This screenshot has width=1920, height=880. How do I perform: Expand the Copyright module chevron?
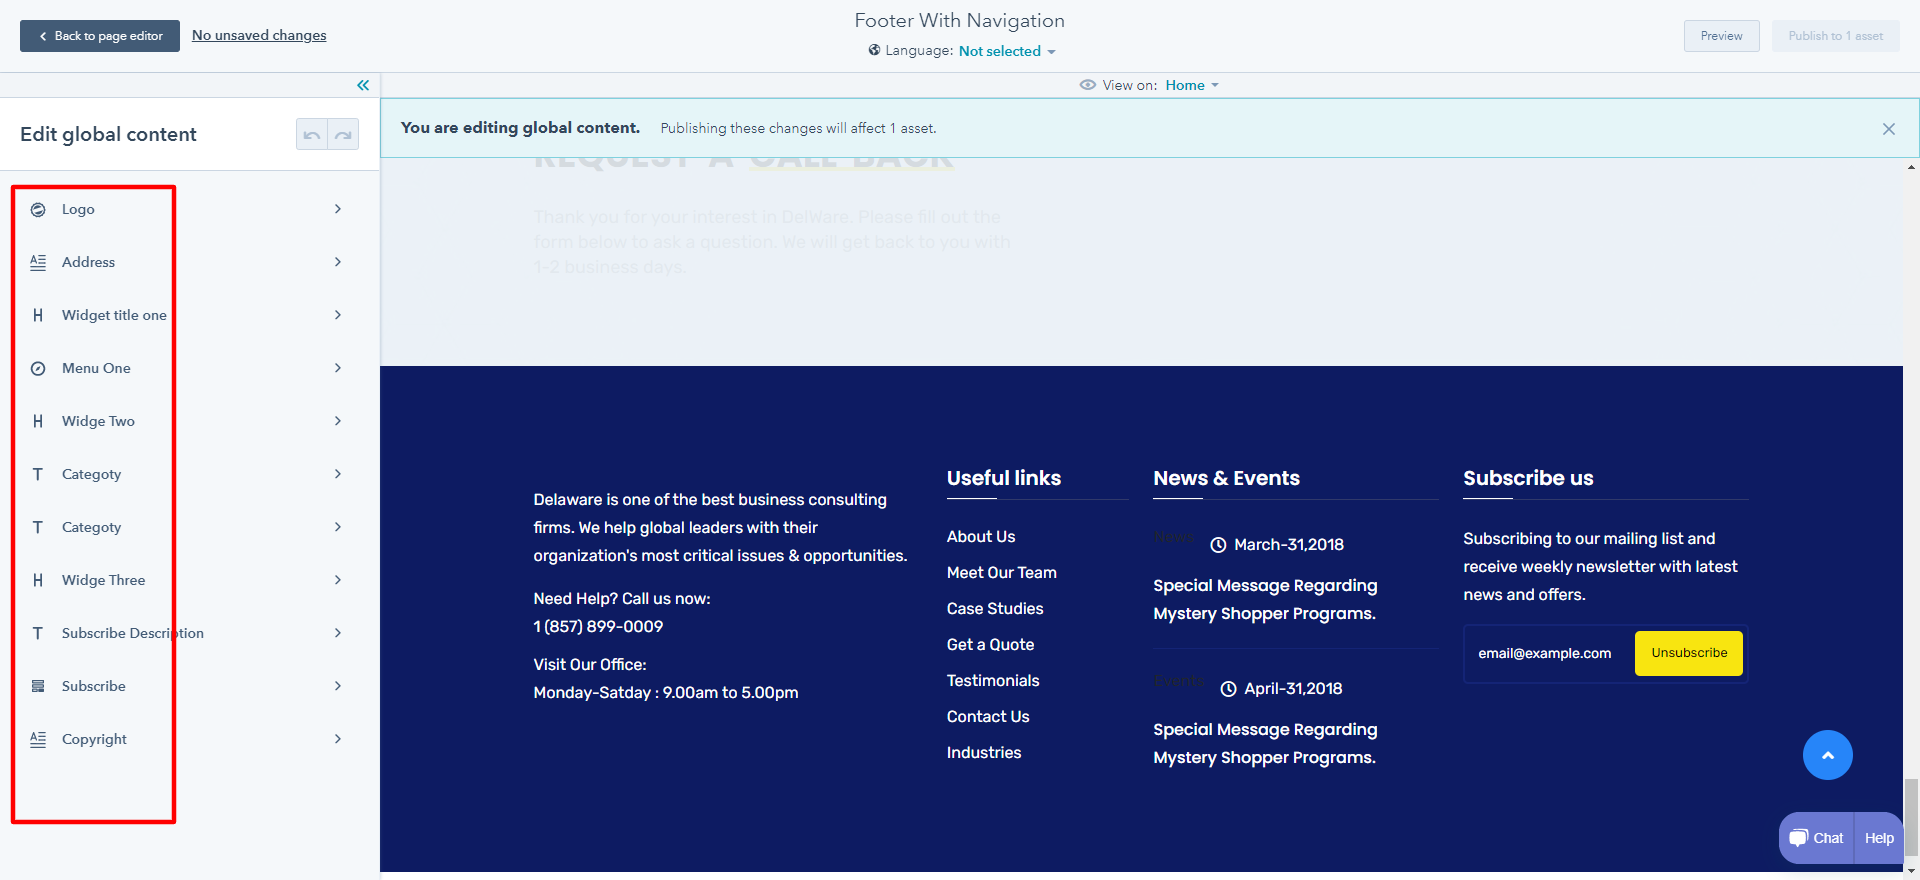coord(338,739)
